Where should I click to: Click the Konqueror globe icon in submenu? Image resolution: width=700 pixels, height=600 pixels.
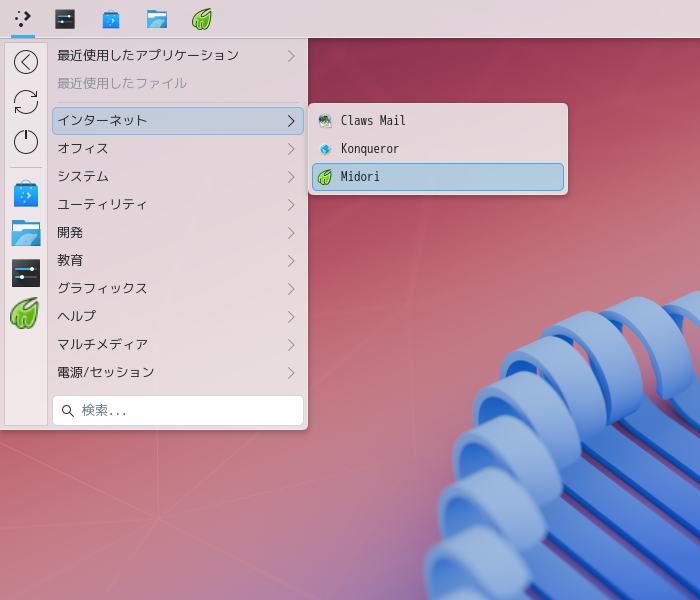pyautogui.click(x=325, y=149)
